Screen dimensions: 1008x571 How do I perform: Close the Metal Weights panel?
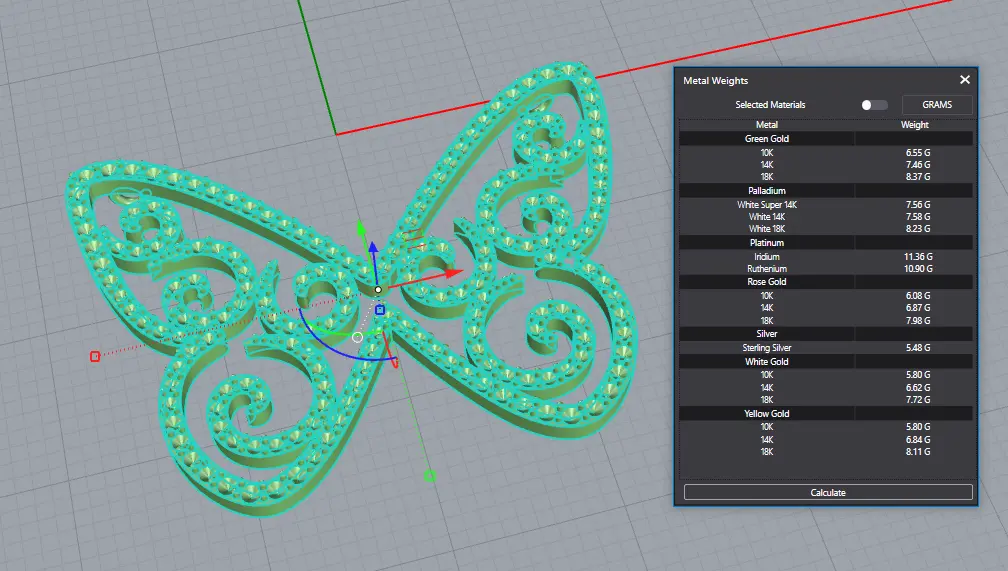pyautogui.click(x=965, y=80)
